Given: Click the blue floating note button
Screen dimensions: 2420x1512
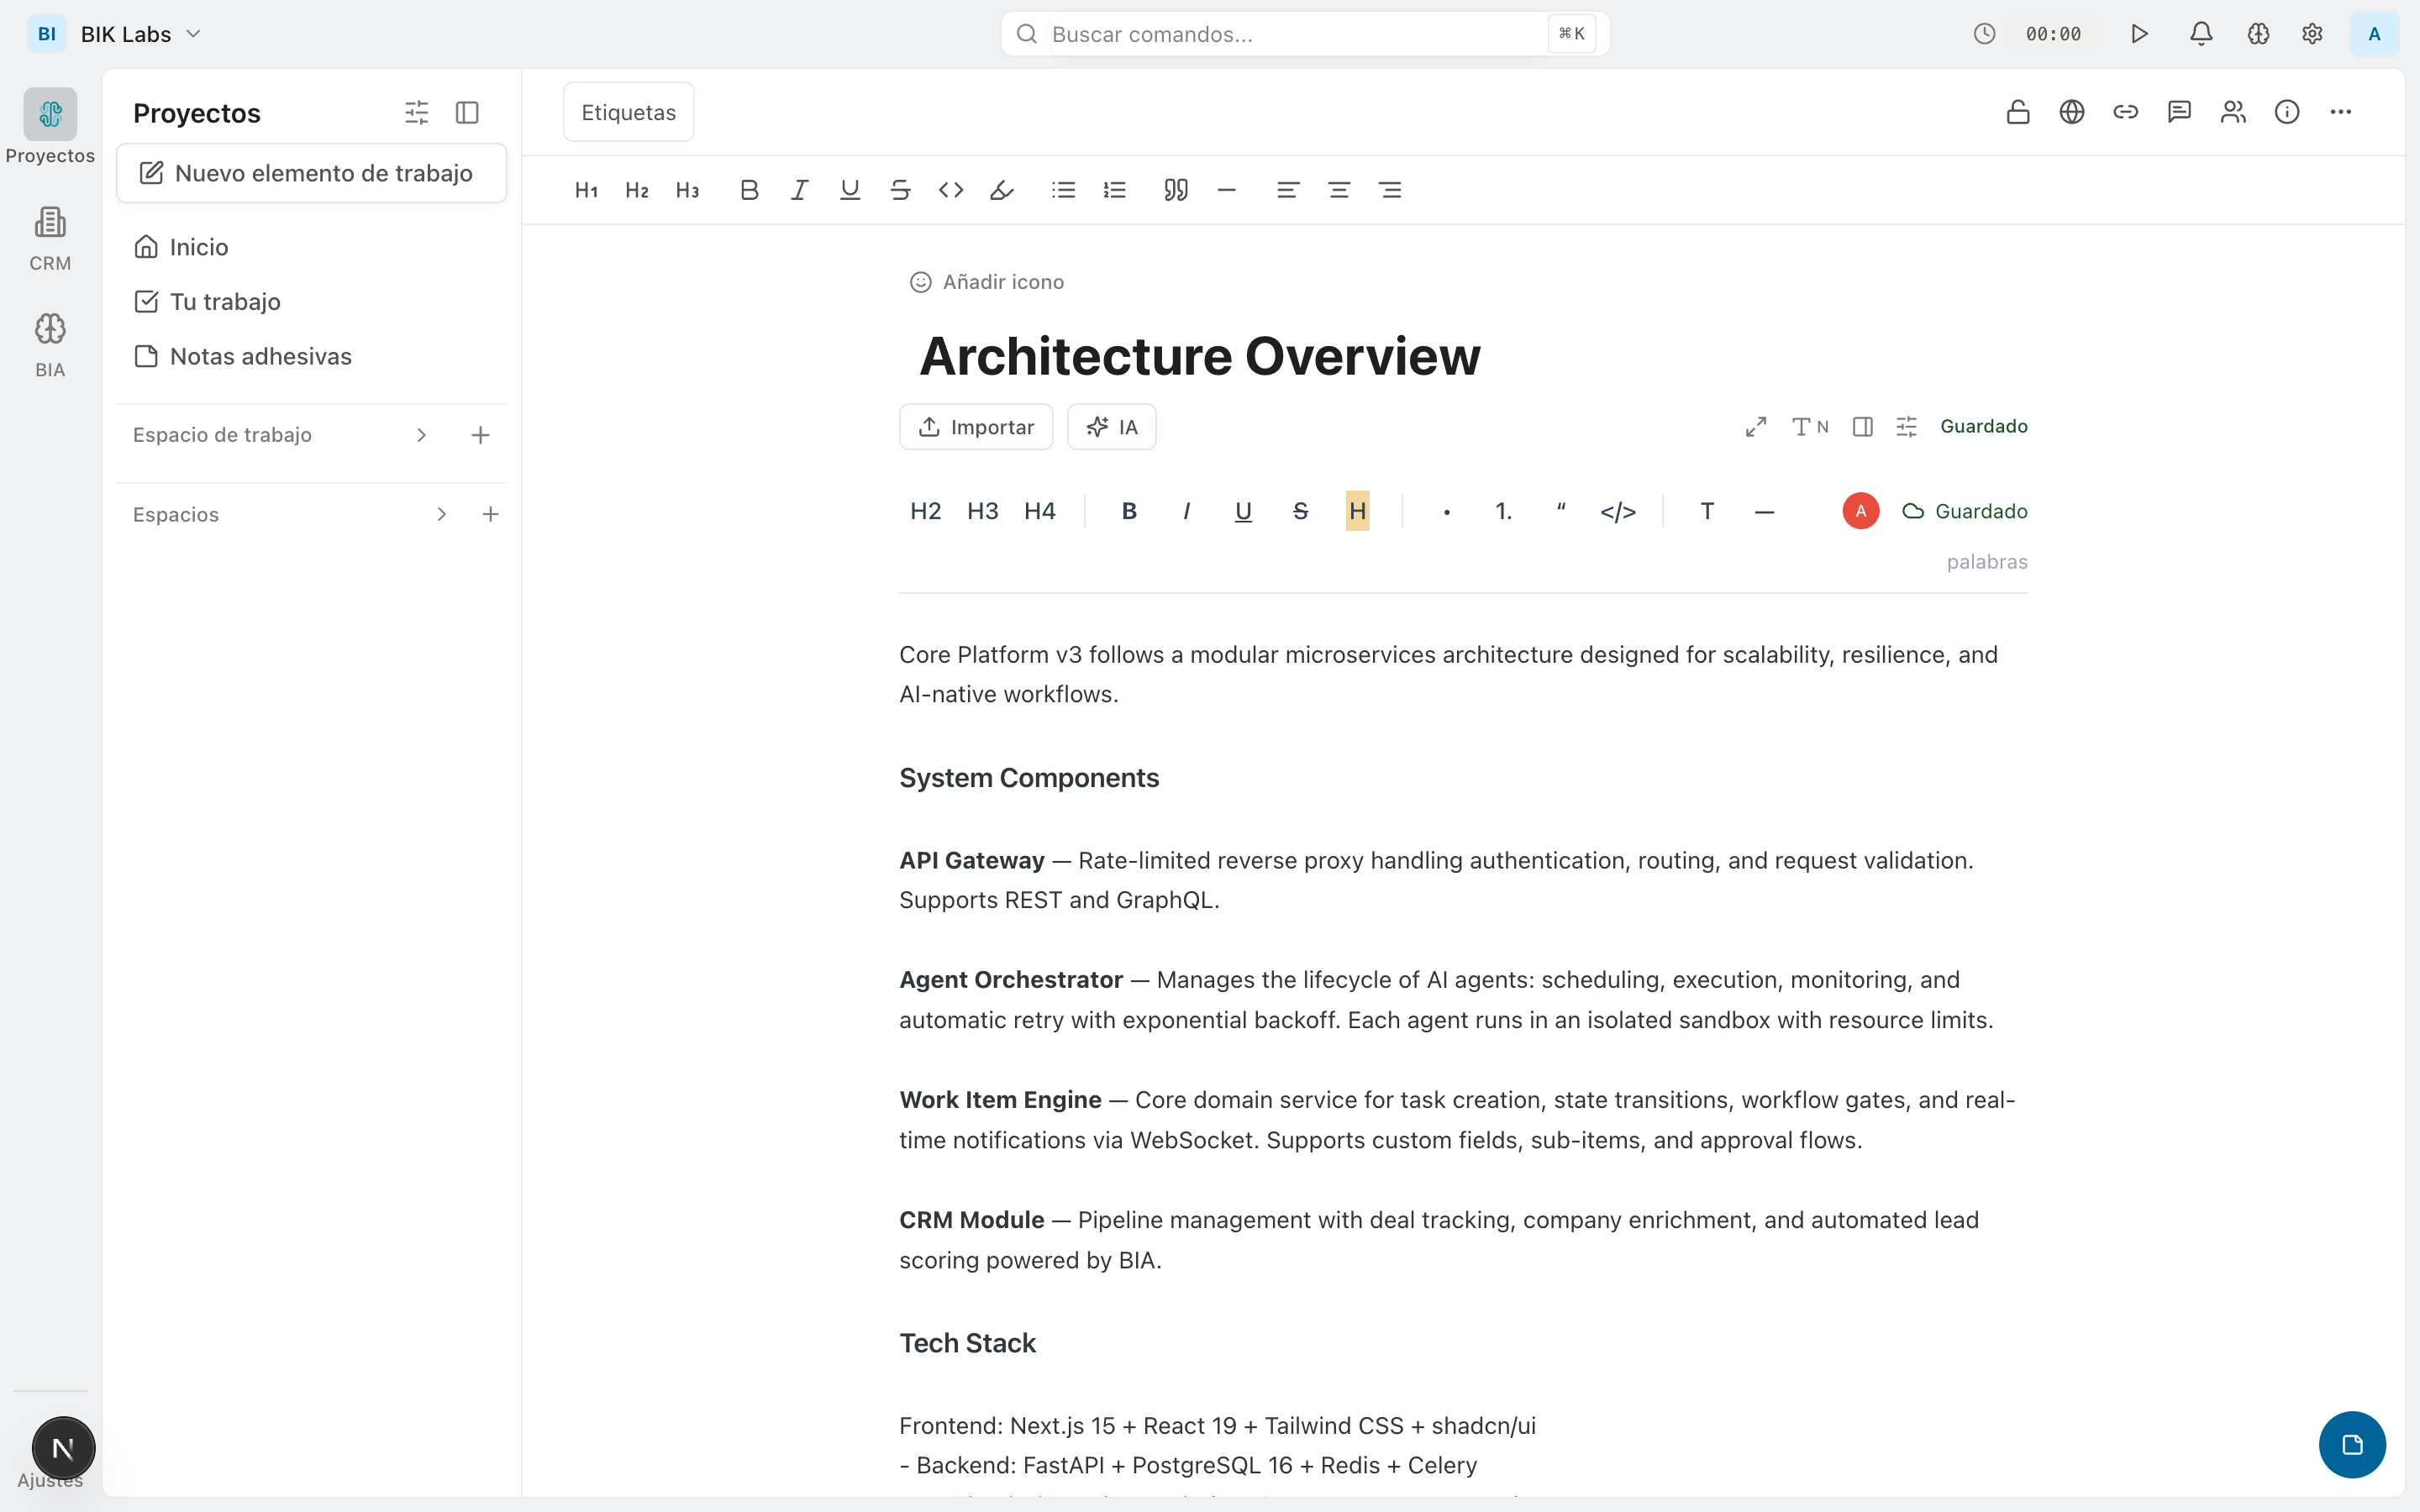Looking at the screenshot, I should click(x=2352, y=1445).
